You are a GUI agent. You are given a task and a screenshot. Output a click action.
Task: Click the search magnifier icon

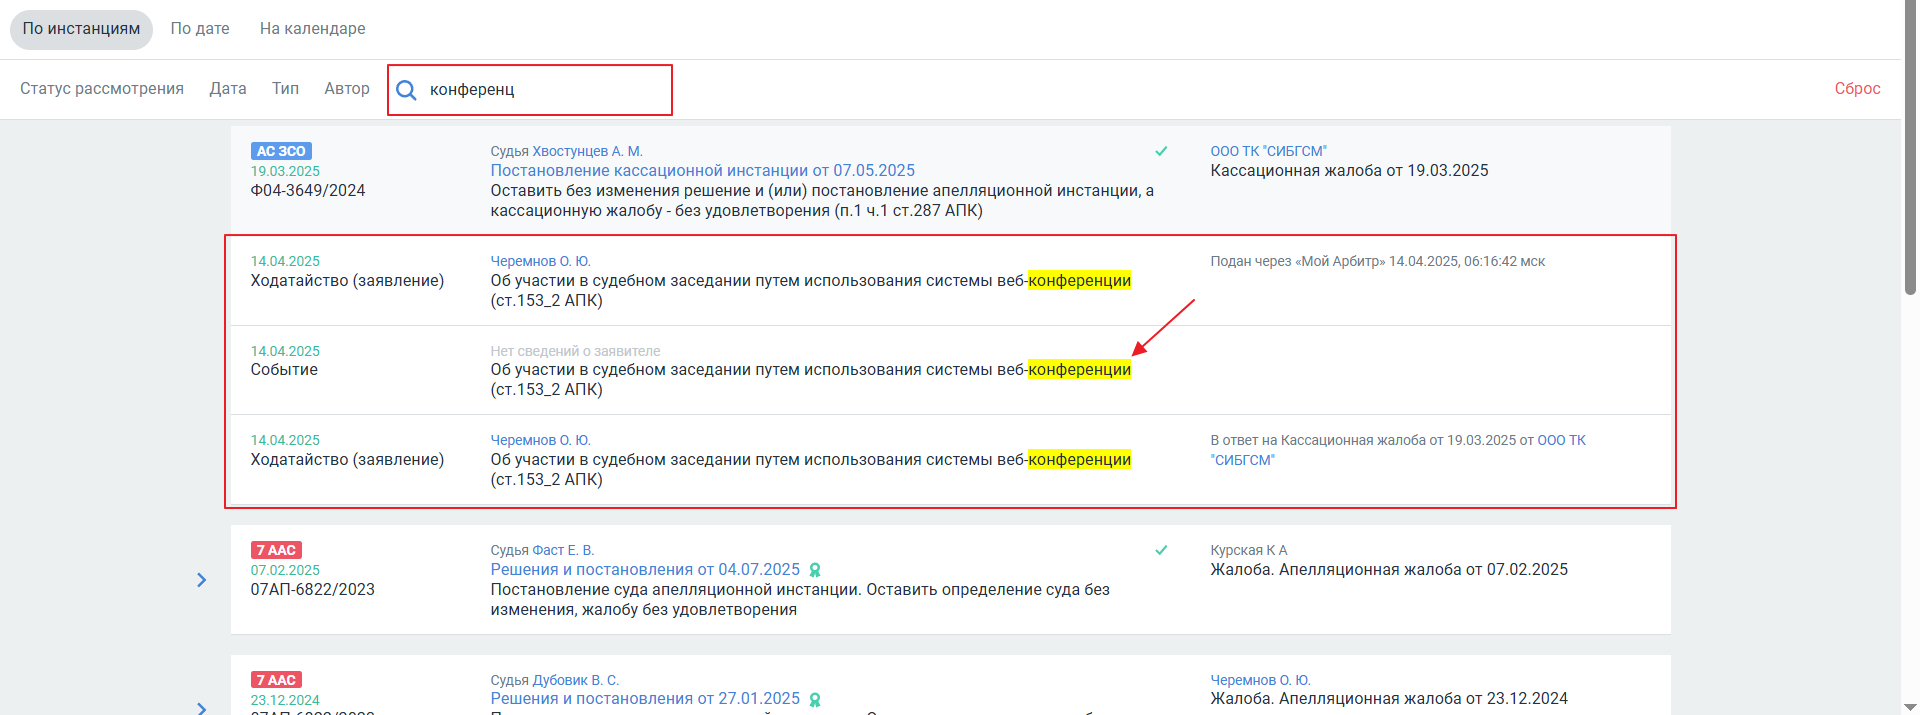click(x=406, y=90)
